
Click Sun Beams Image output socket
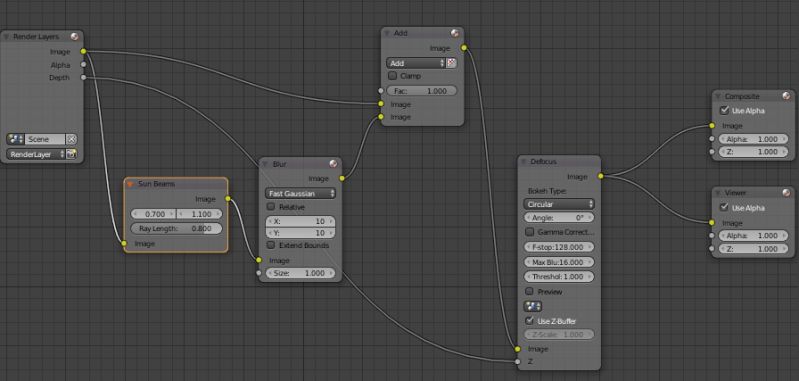click(227, 199)
